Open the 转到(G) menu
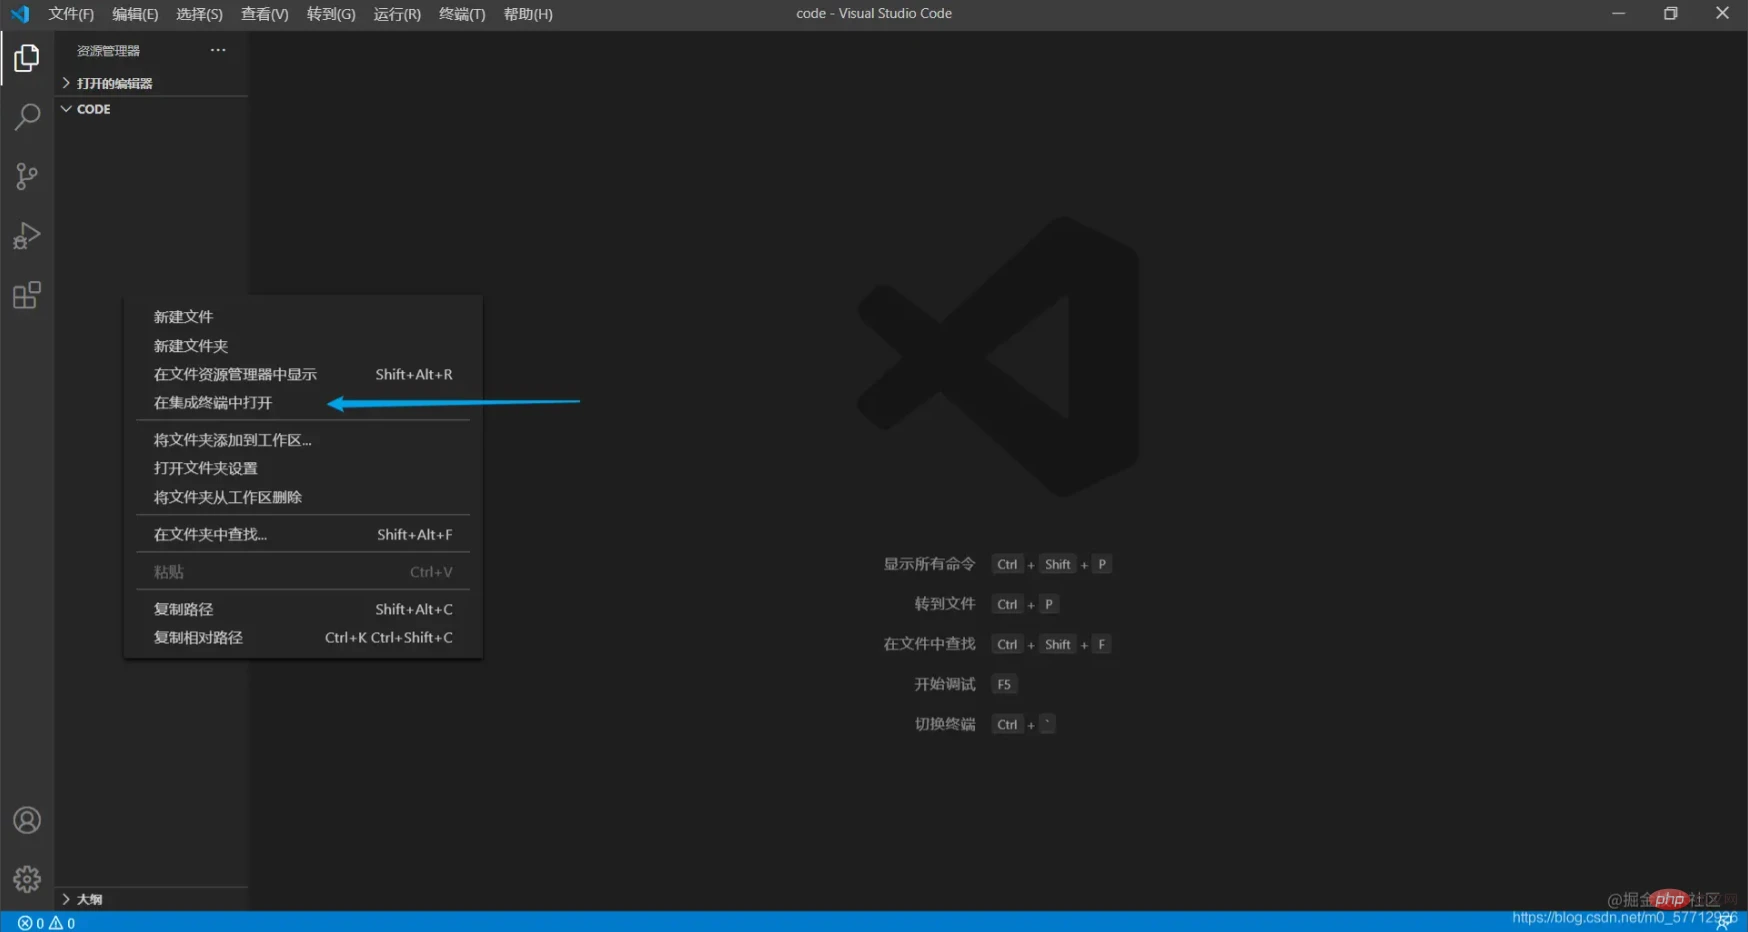This screenshot has height=932, width=1748. coord(331,14)
